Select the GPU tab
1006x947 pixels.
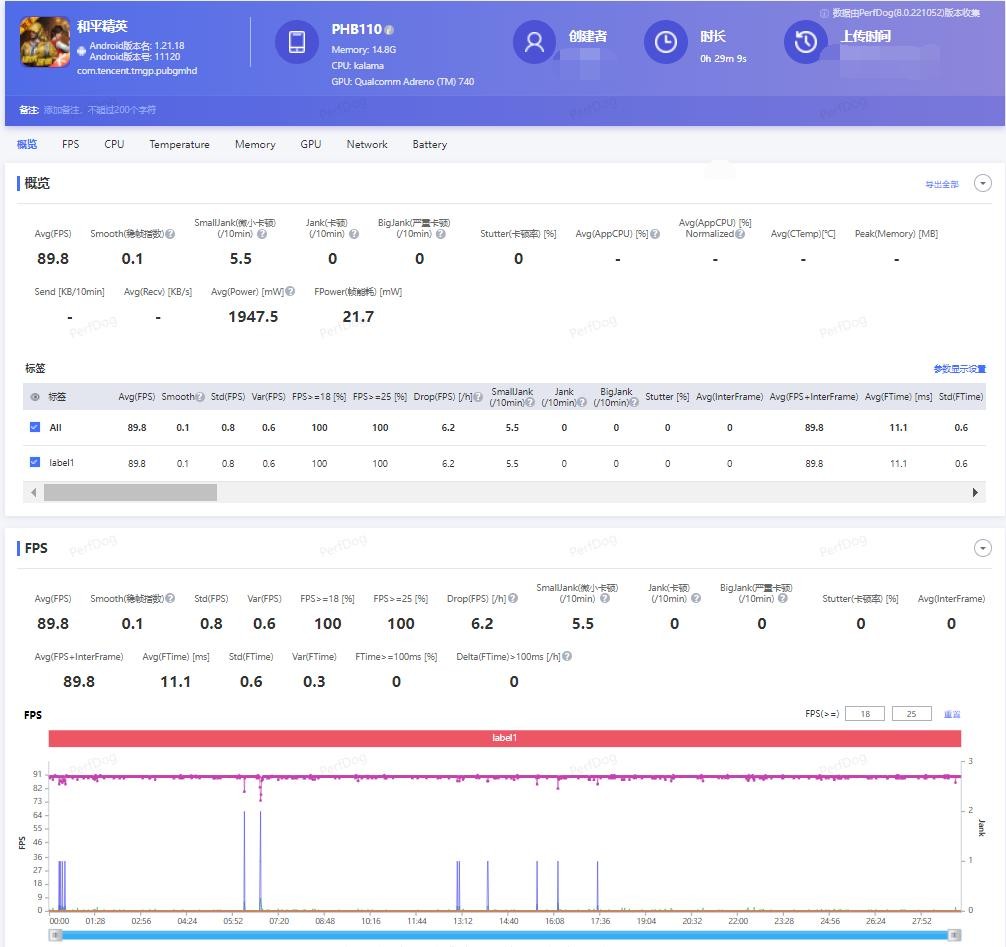[311, 144]
